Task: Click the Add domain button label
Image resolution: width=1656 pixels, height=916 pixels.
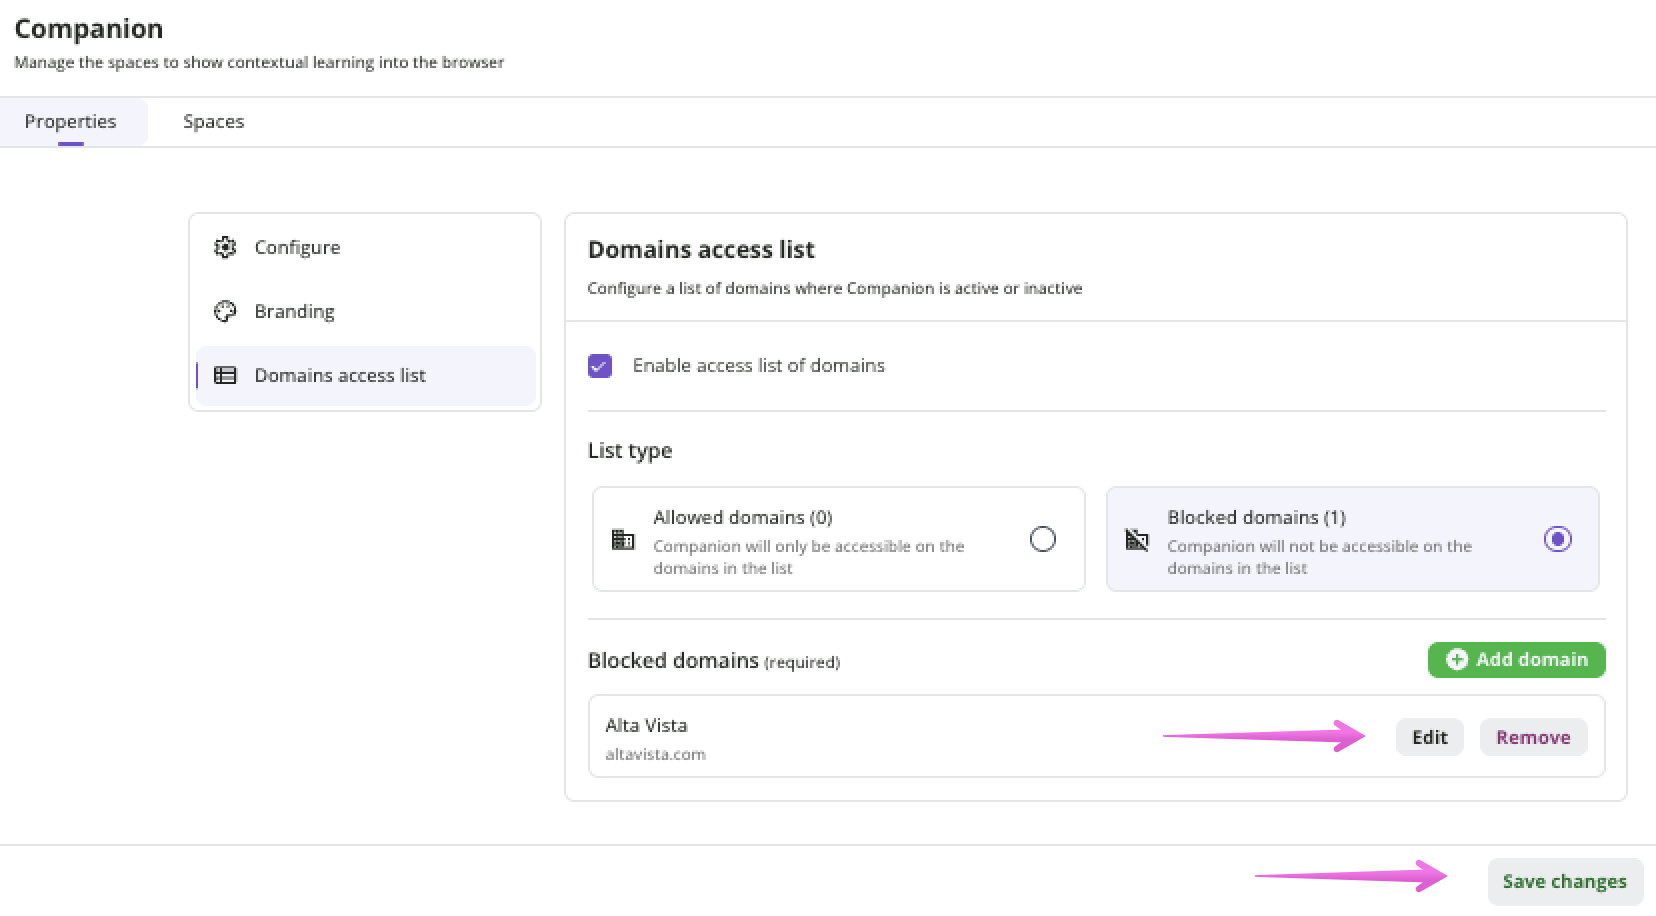Action: click(1531, 660)
